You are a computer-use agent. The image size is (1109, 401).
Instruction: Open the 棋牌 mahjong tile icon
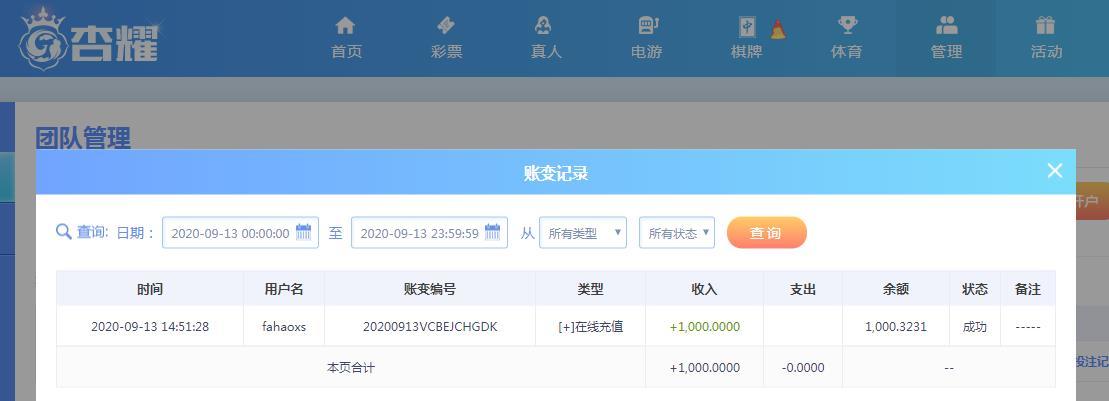point(747,27)
